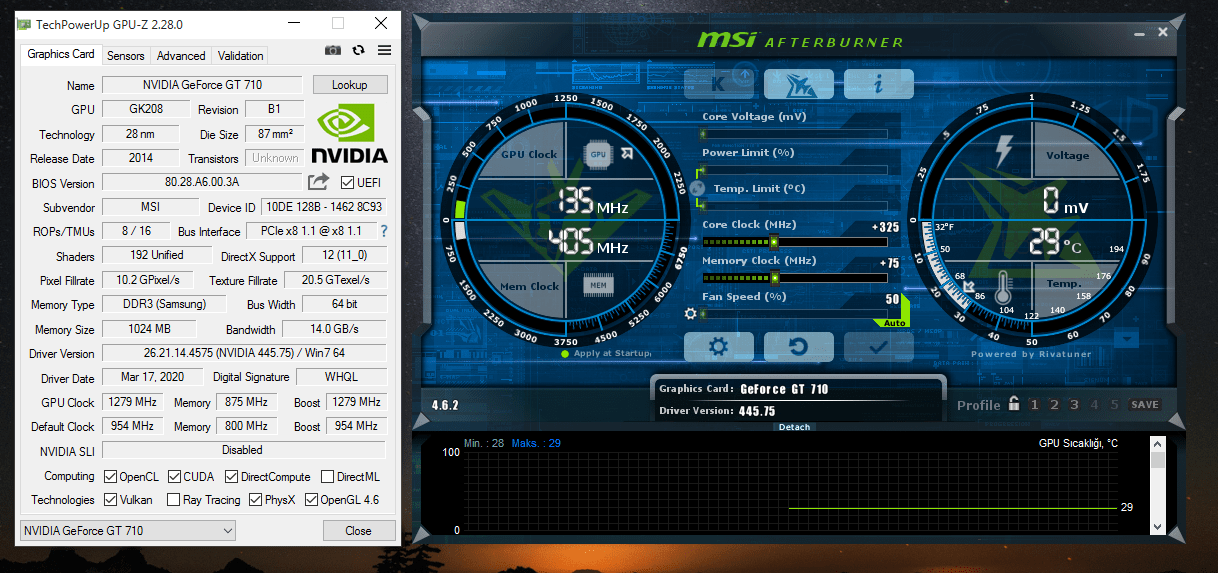Take a GPU-Z screenshot with camera icon
The height and width of the screenshot is (573, 1218).
[x=333, y=51]
